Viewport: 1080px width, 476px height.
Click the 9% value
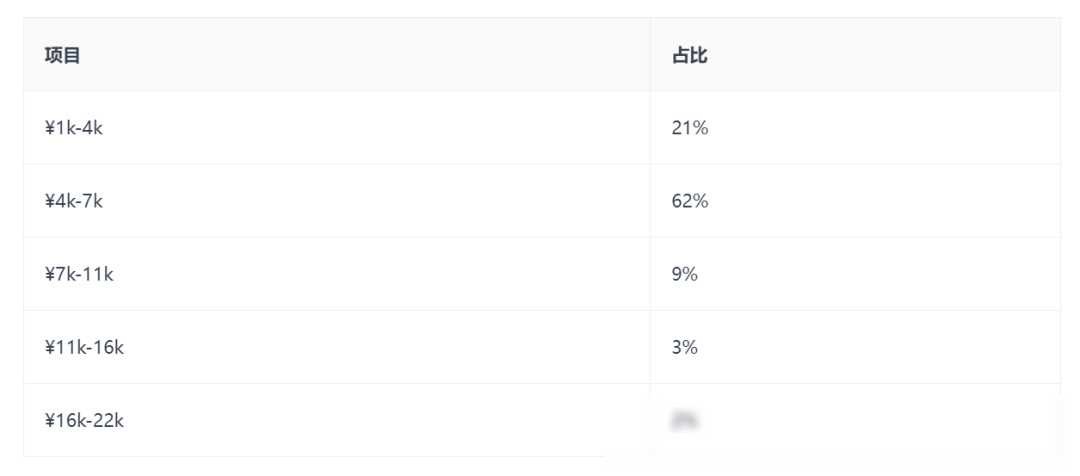[x=685, y=274]
